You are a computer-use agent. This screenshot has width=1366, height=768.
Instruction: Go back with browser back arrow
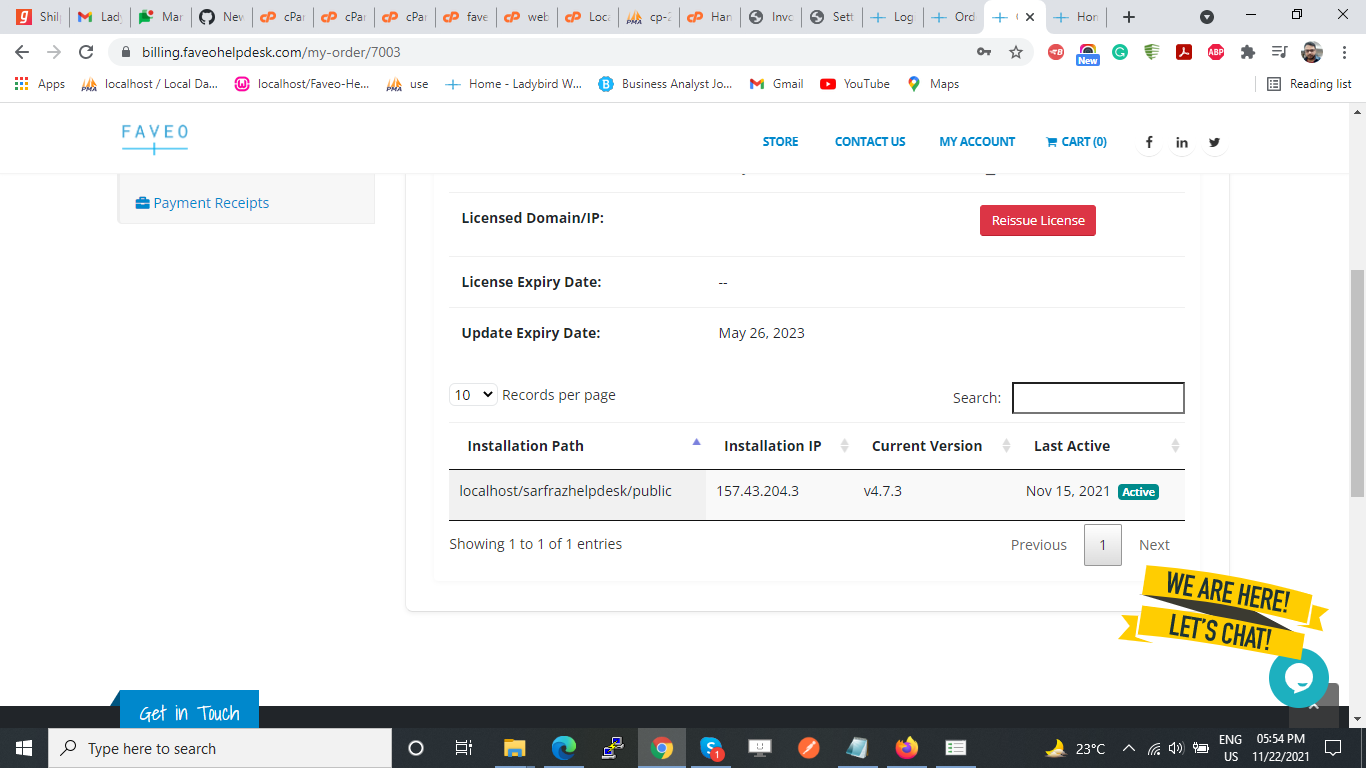tap(22, 52)
